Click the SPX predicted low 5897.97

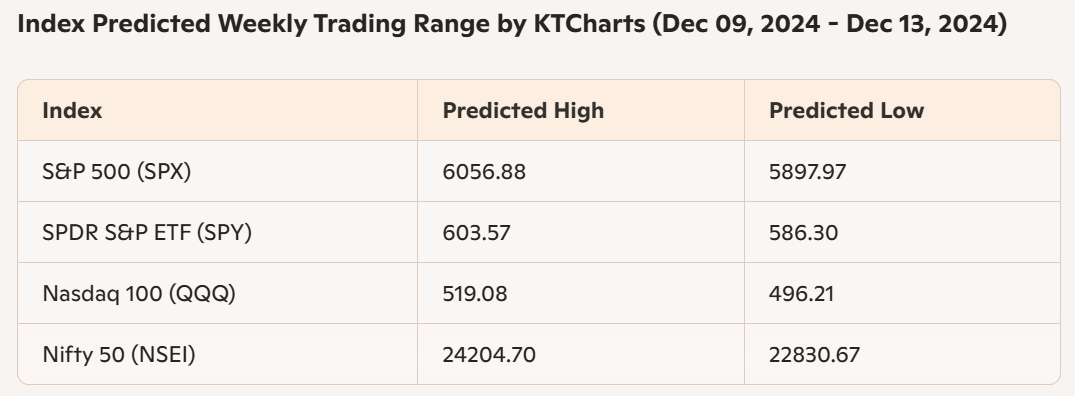(x=807, y=171)
